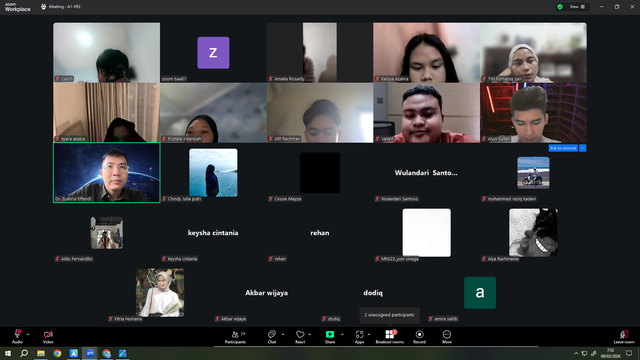The height and width of the screenshot is (360, 640).
Task: Click Leave room button
Action: tap(624, 337)
